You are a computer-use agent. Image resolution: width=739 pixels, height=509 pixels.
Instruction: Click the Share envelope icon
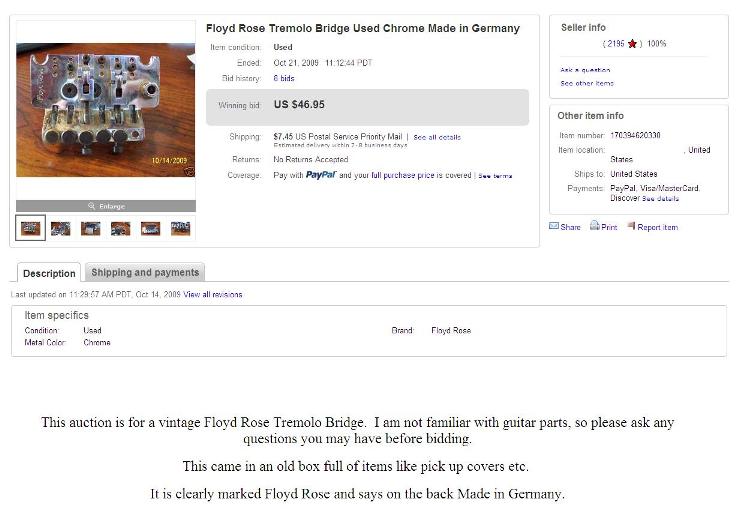pyautogui.click(x=554, y=227)
